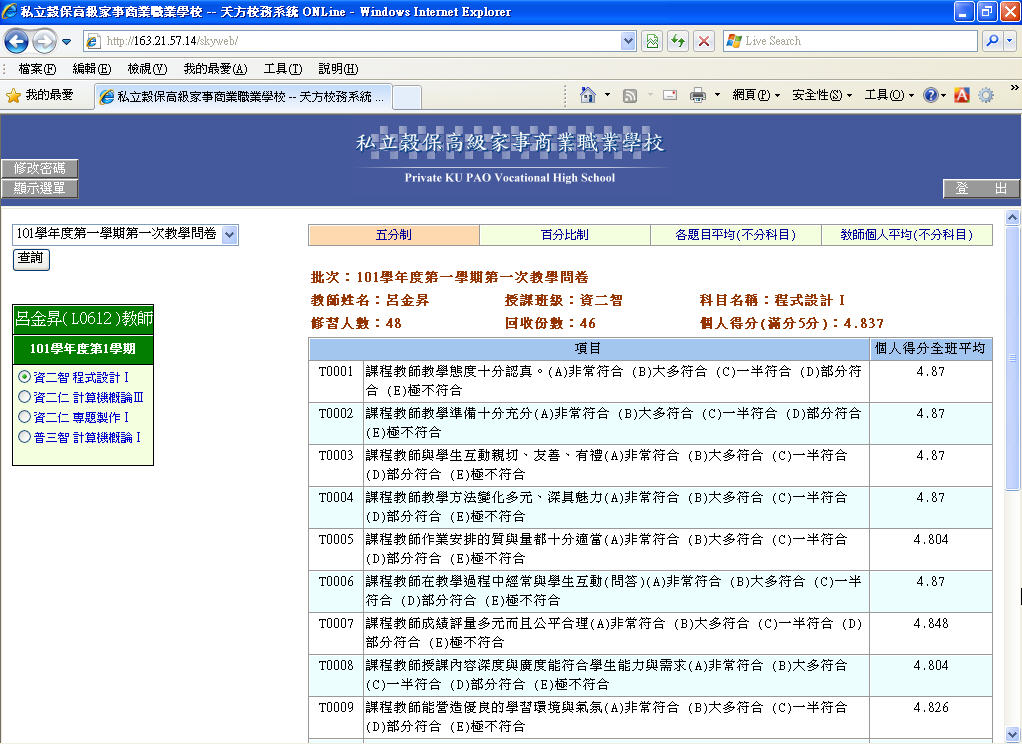Select the 資二仁 計算機概論Ⅲ radio button
The image size is (1022, 744).
[x=24, y=396]
